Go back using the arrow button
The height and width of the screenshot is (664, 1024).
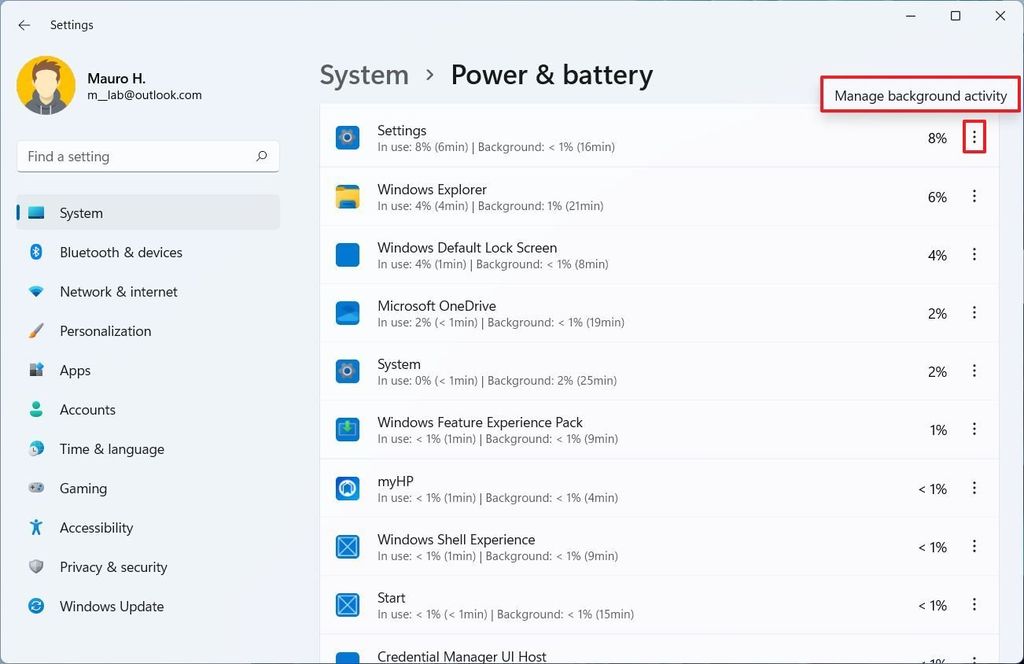pos(23,25)
